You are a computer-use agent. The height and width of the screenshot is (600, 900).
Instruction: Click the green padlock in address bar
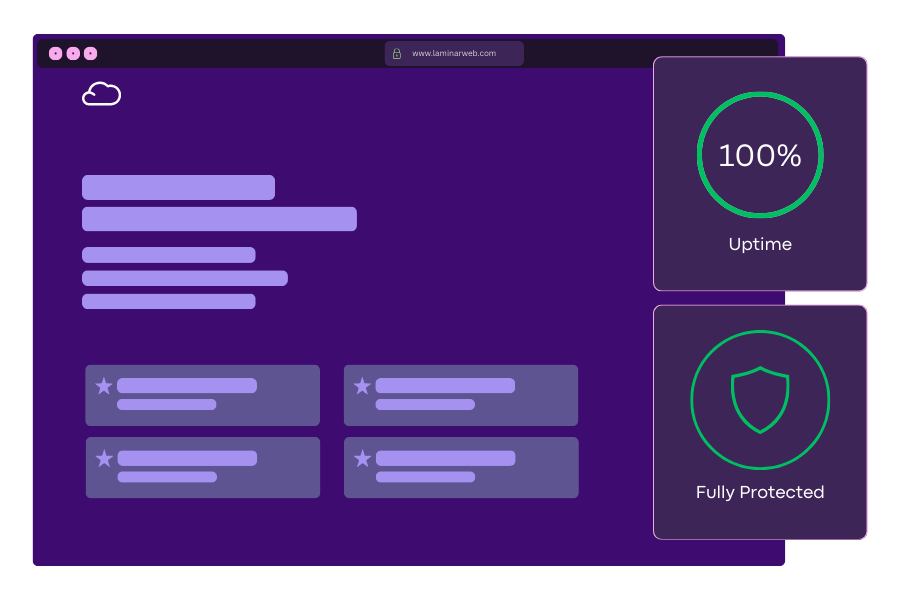397,54
